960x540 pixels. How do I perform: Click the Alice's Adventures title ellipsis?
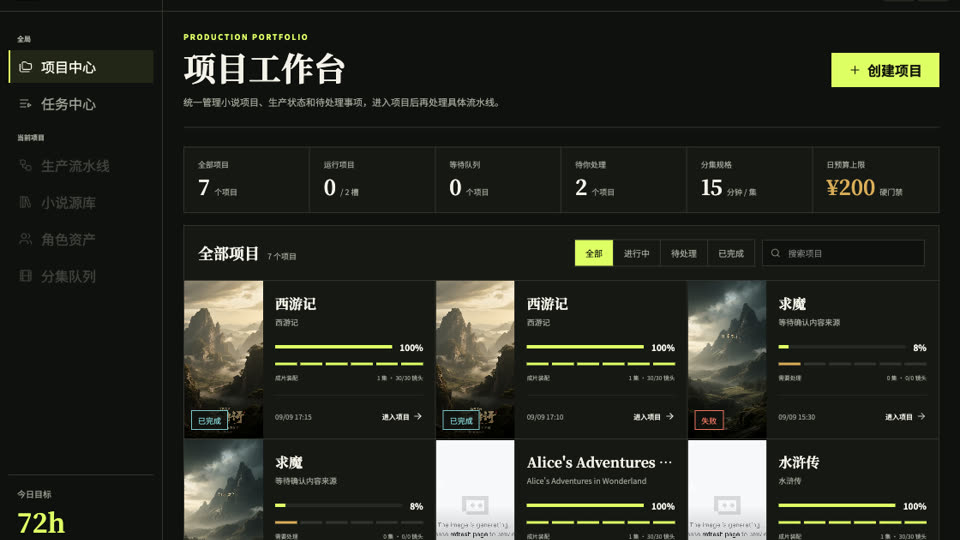pos(666,462)
